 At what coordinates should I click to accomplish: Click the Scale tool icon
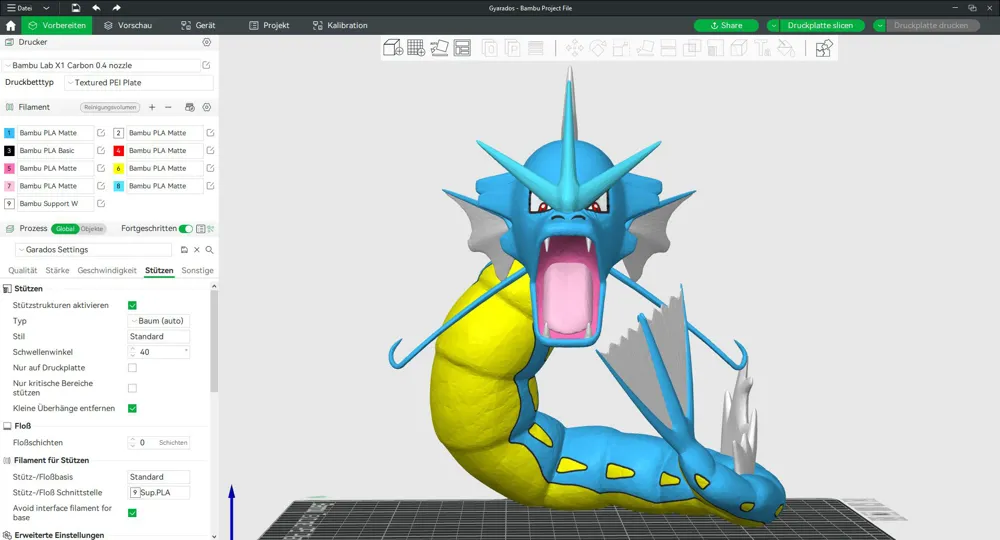click(621, 48)
